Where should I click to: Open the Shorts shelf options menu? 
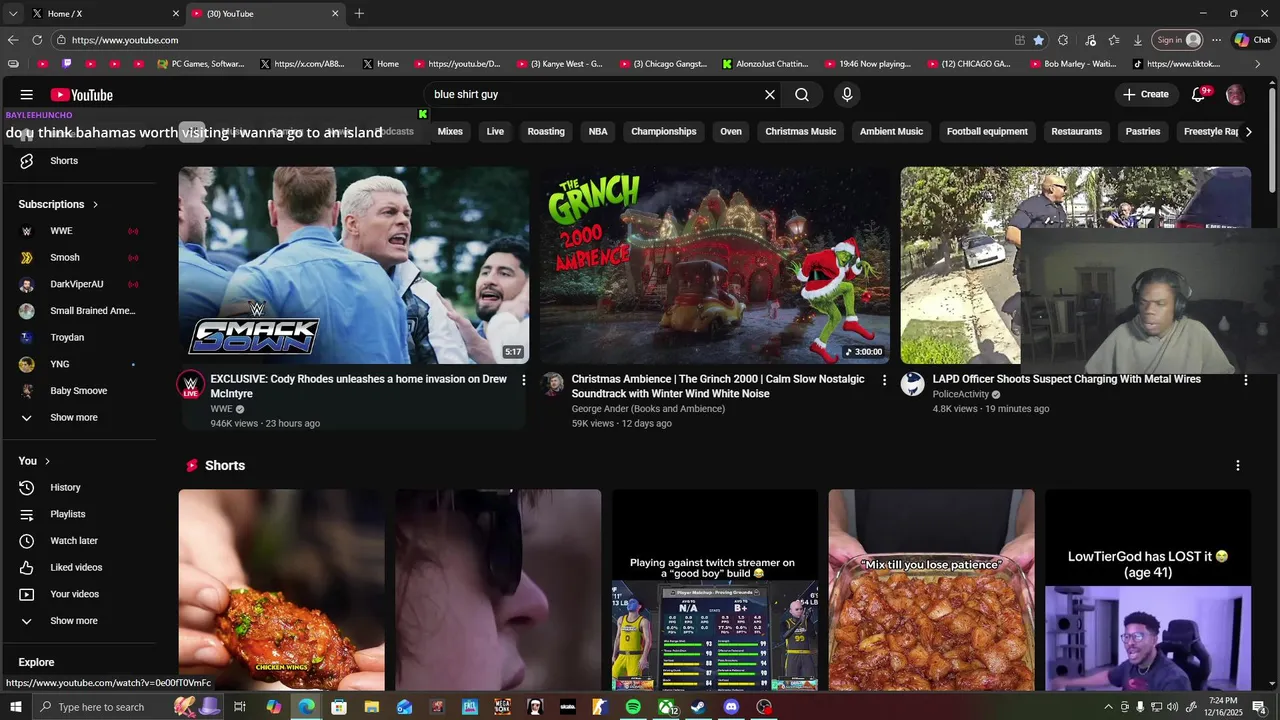tap(1238, 466)
